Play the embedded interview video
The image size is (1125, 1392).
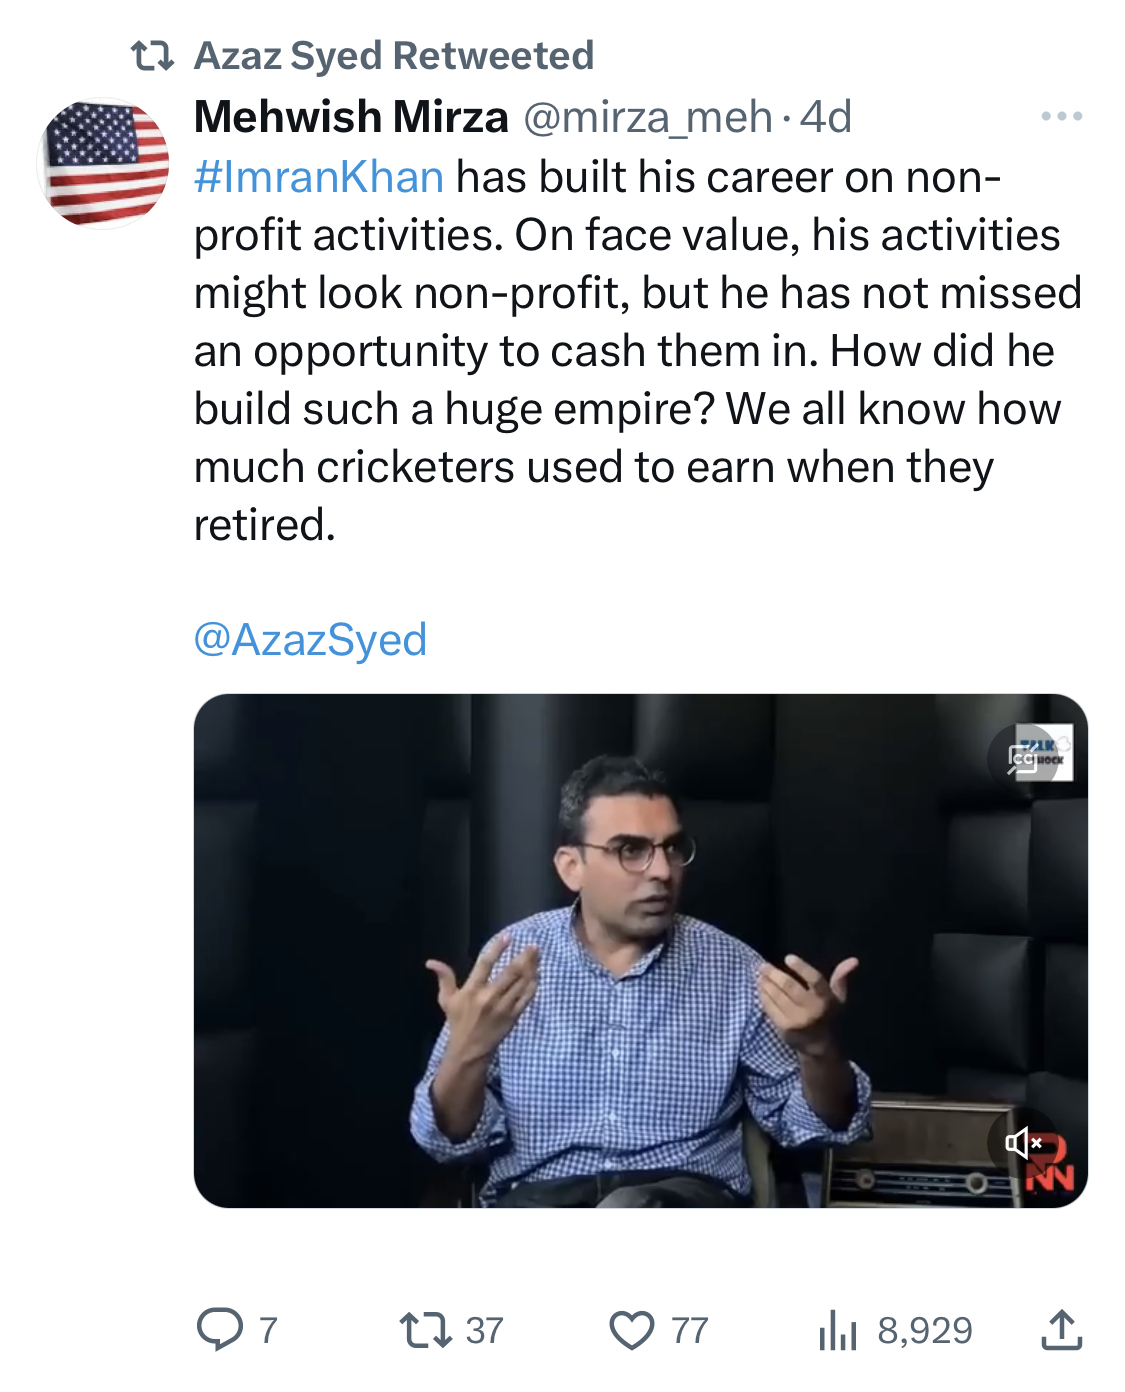(640, 951)
